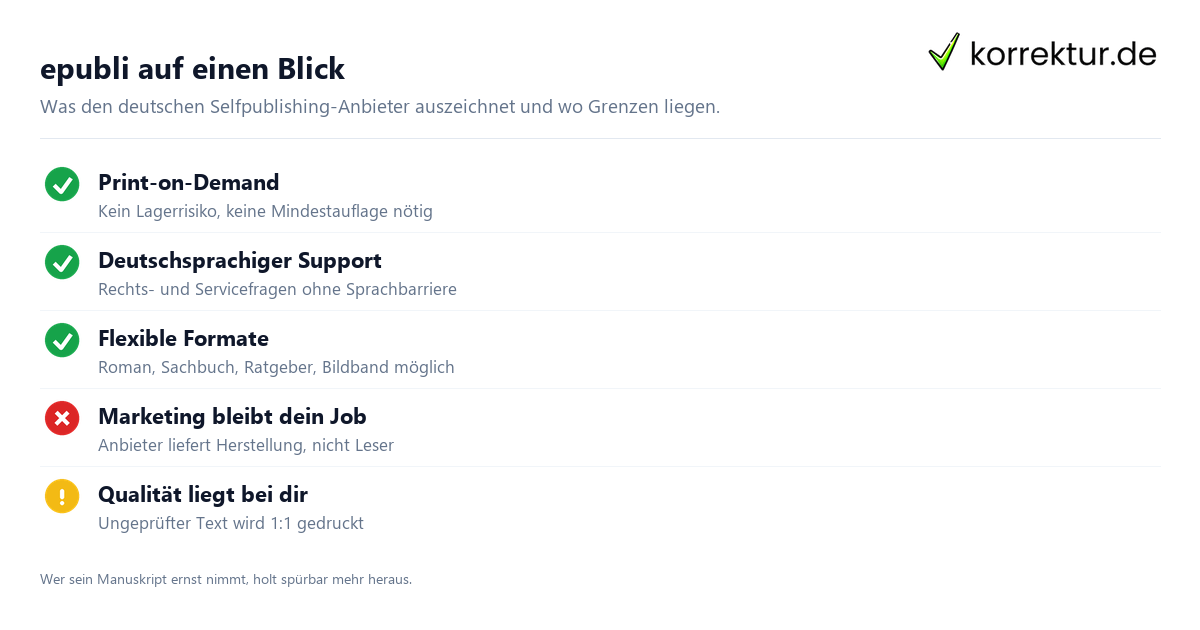Click the subtitle about Selfpublishing-Anbieter
Screen dimensions: 1200x630
(380, 106)
